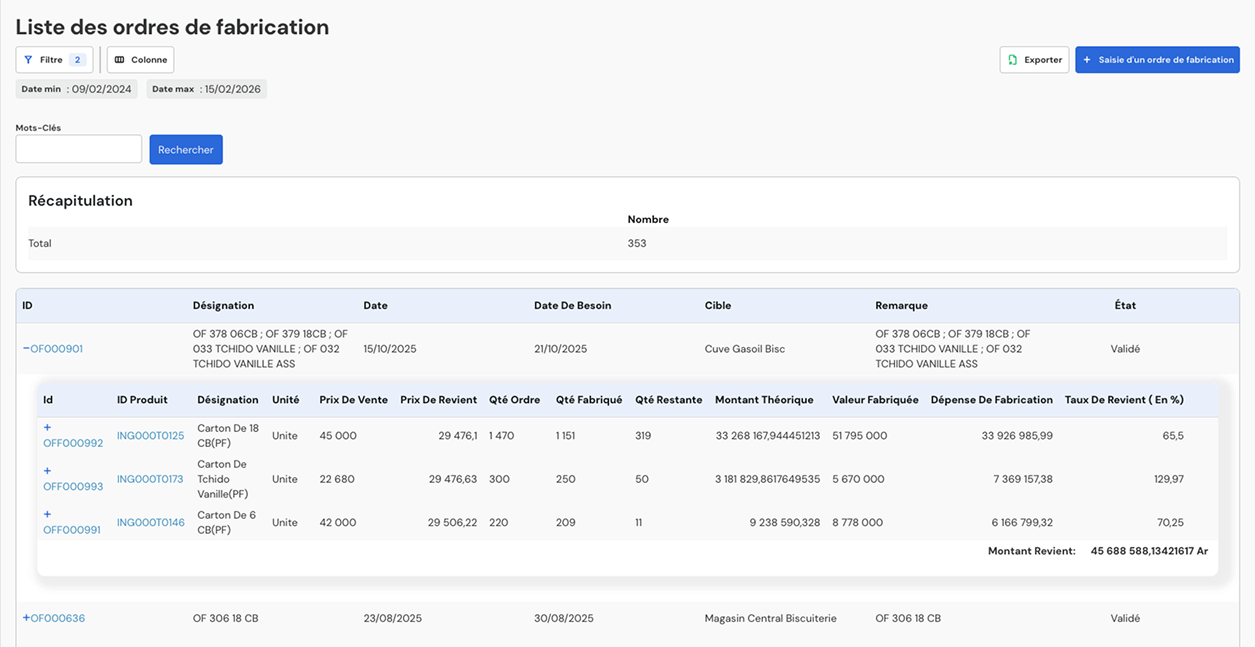
Task: Click the Prix De Vente sub-column header
Action: click(354, 400)
